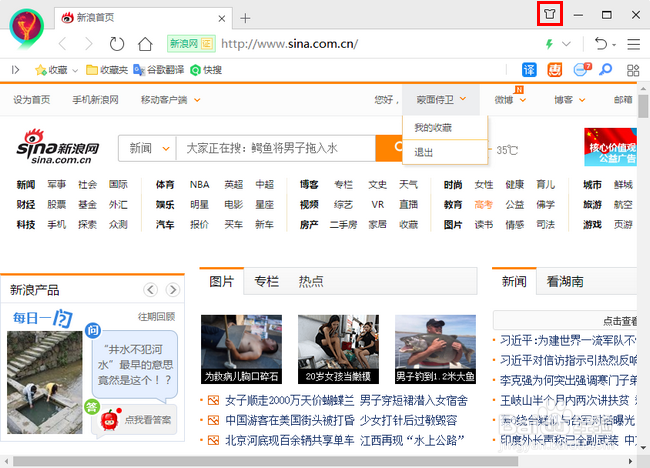Open the message bubble extension with badge
Viewport: 650px width, 468px height.
pyautogui.click(x=582, y=69)
